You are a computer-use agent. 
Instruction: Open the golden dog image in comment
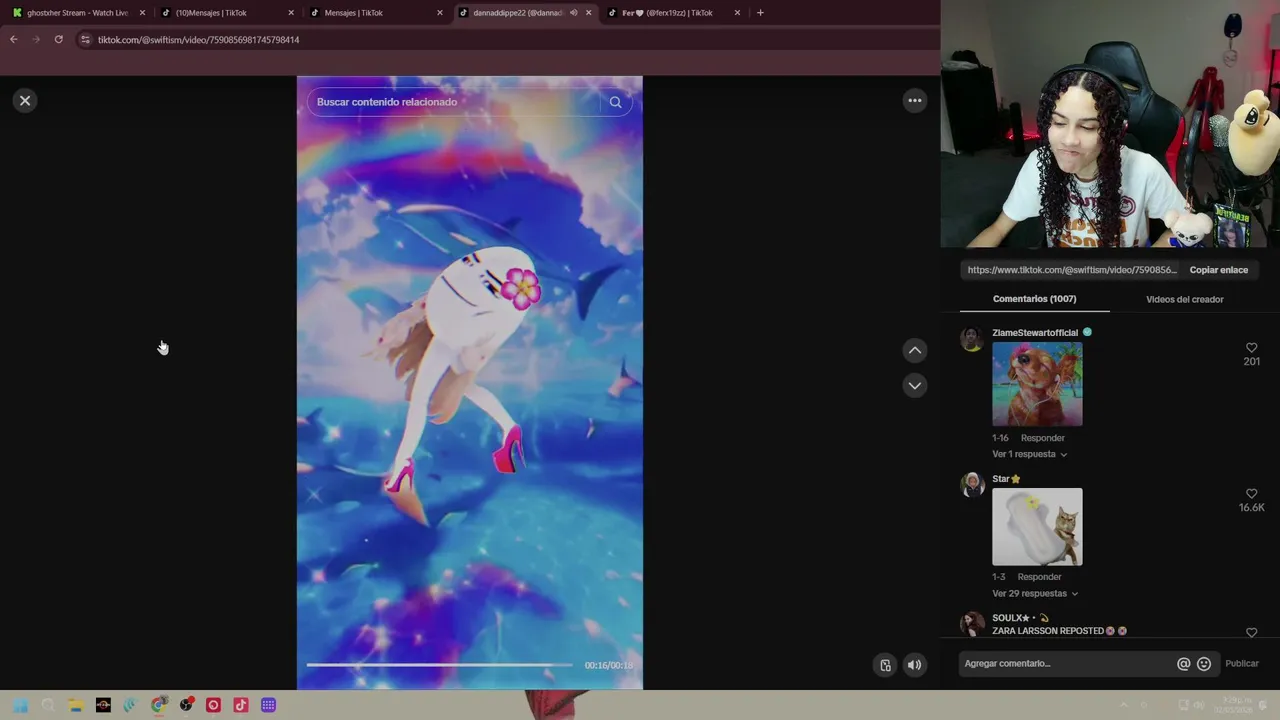[1037, 384]
